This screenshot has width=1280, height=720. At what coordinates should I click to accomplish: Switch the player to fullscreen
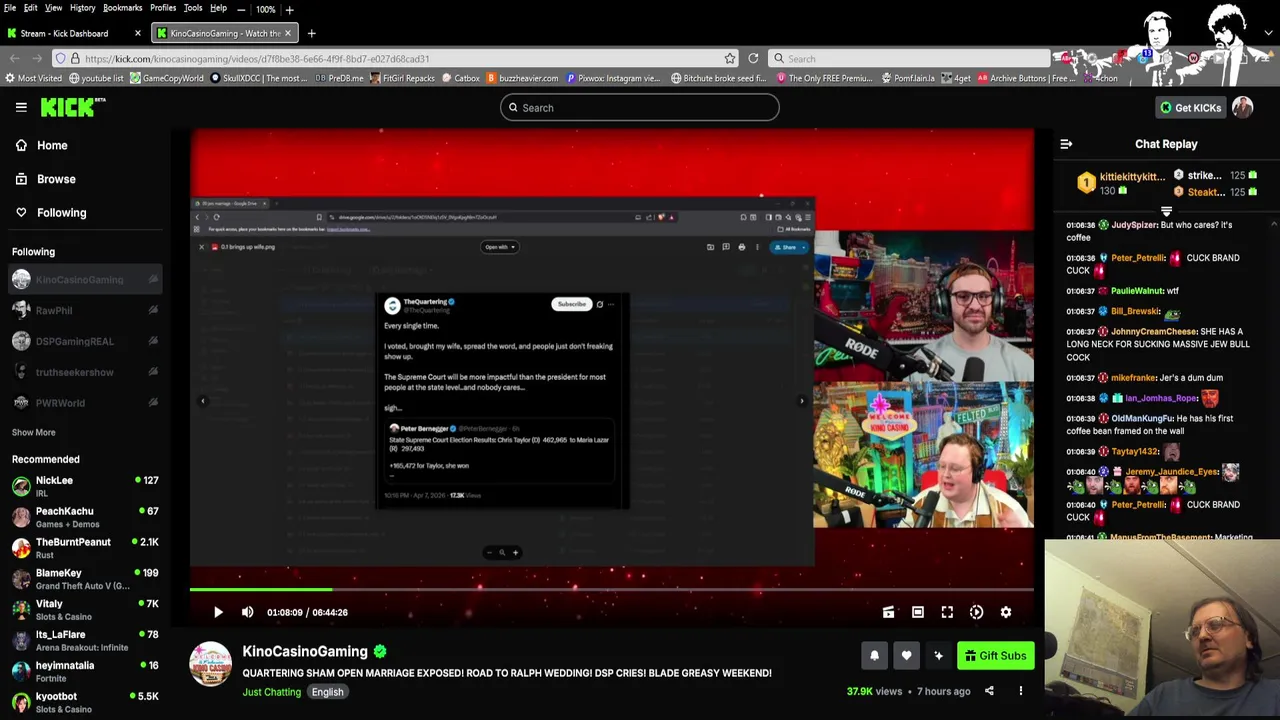[947, 612]
